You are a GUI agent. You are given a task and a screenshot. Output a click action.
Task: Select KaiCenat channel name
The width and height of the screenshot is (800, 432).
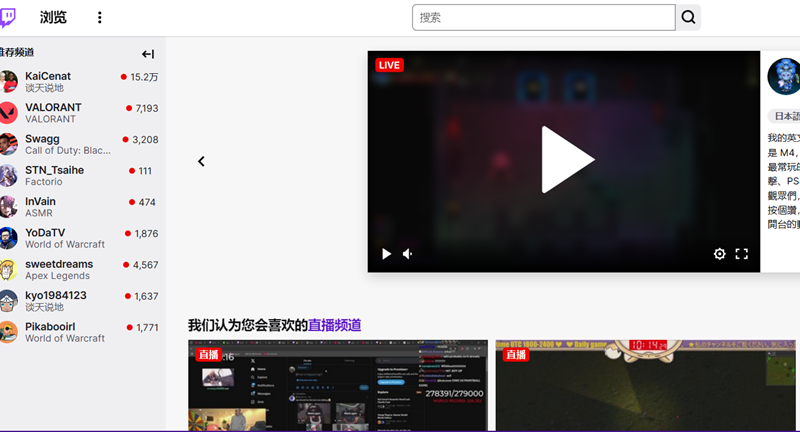48,76
